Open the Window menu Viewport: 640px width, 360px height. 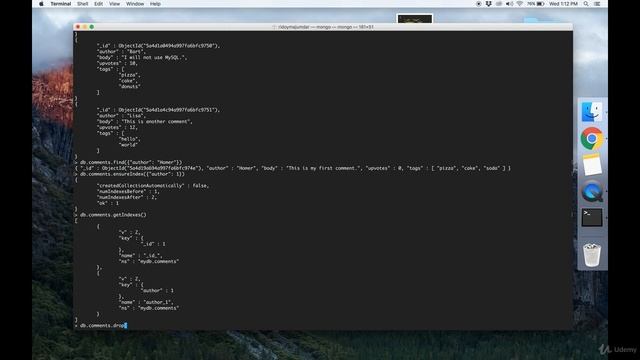point(135,4)
